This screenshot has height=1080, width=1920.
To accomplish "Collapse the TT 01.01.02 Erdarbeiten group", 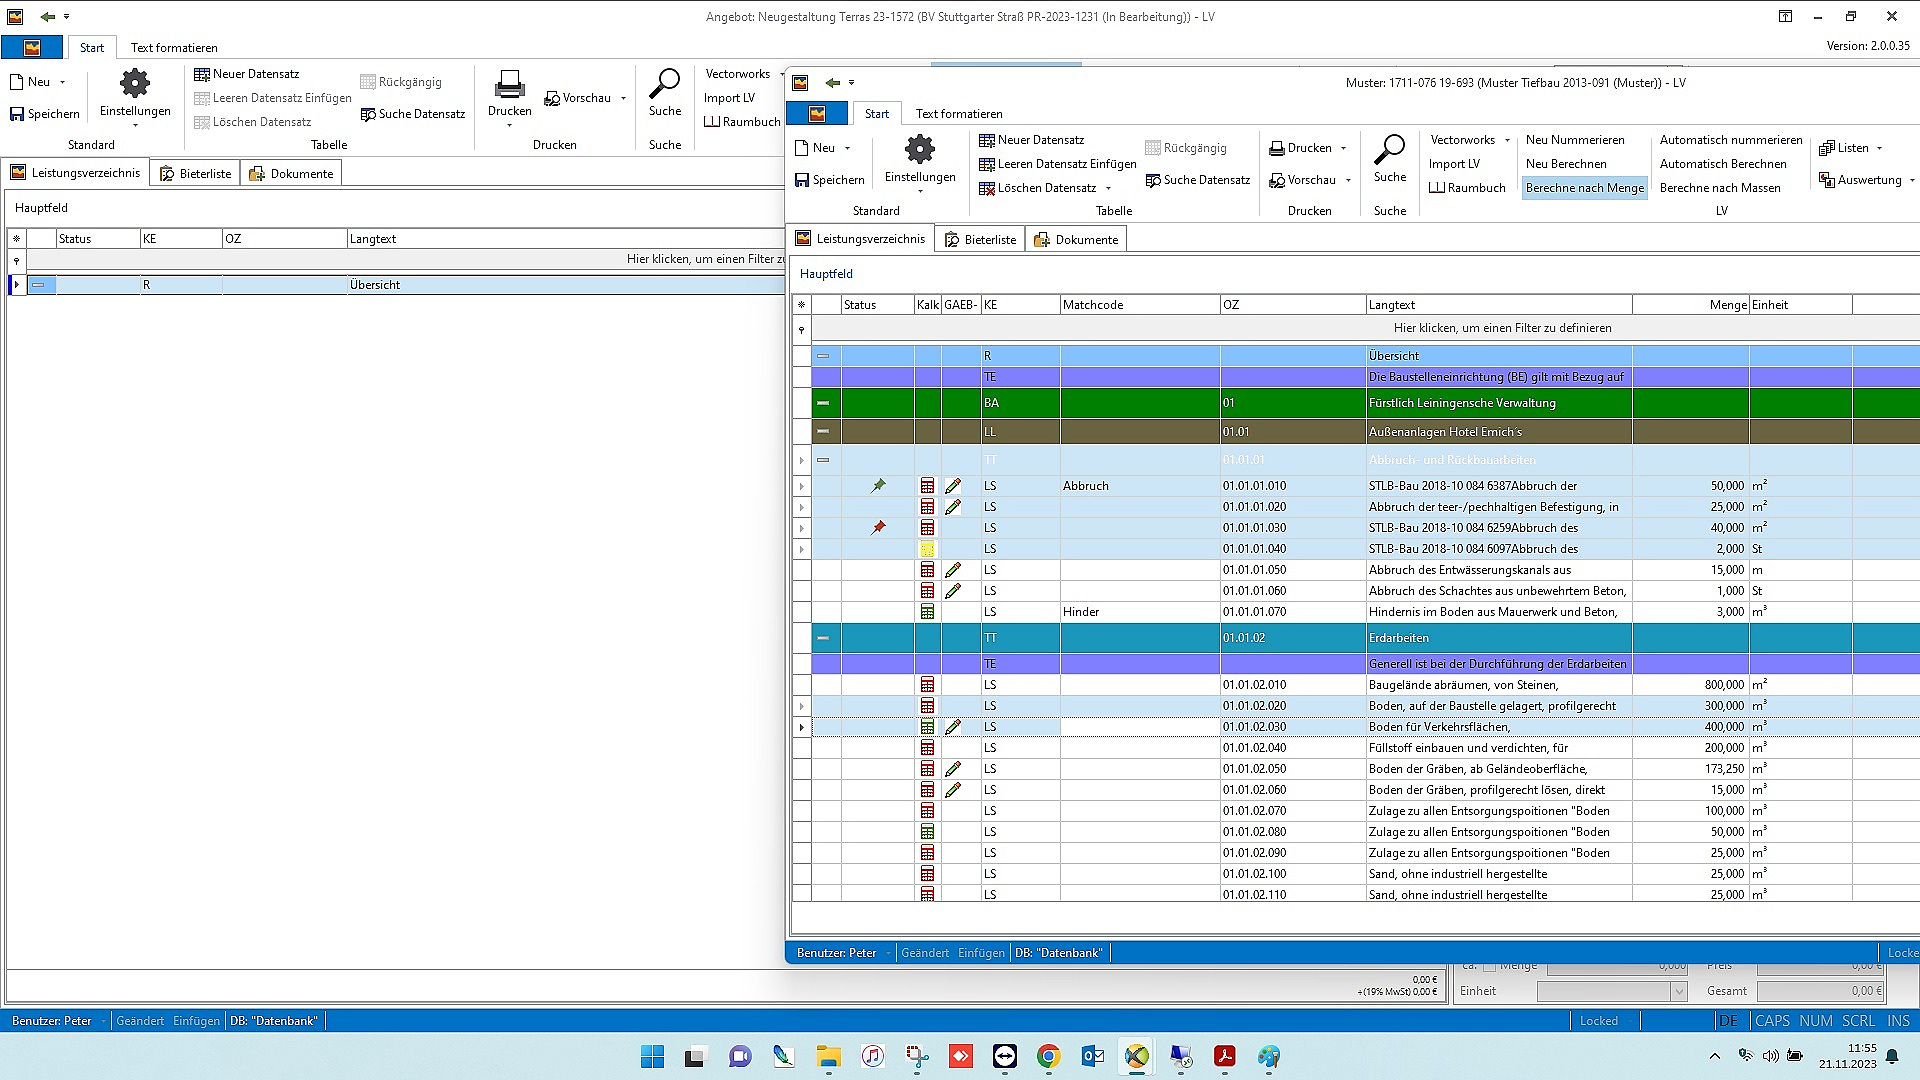I will 823,638.
